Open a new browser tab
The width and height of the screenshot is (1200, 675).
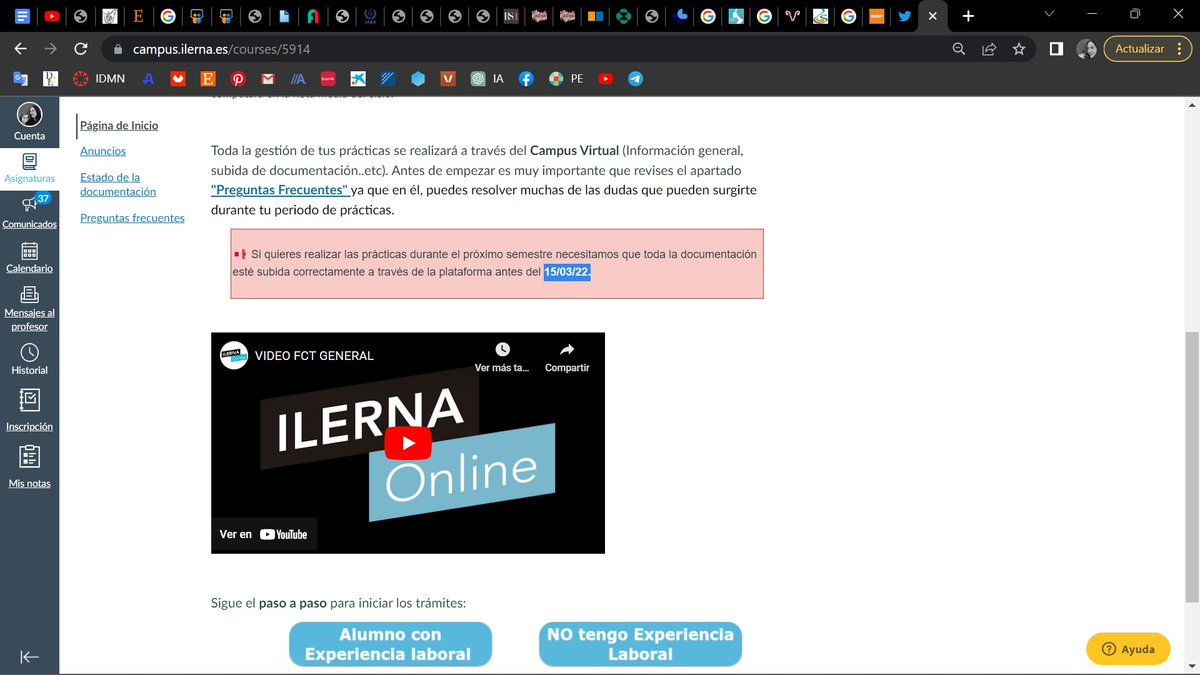click(x=967, y=16)
